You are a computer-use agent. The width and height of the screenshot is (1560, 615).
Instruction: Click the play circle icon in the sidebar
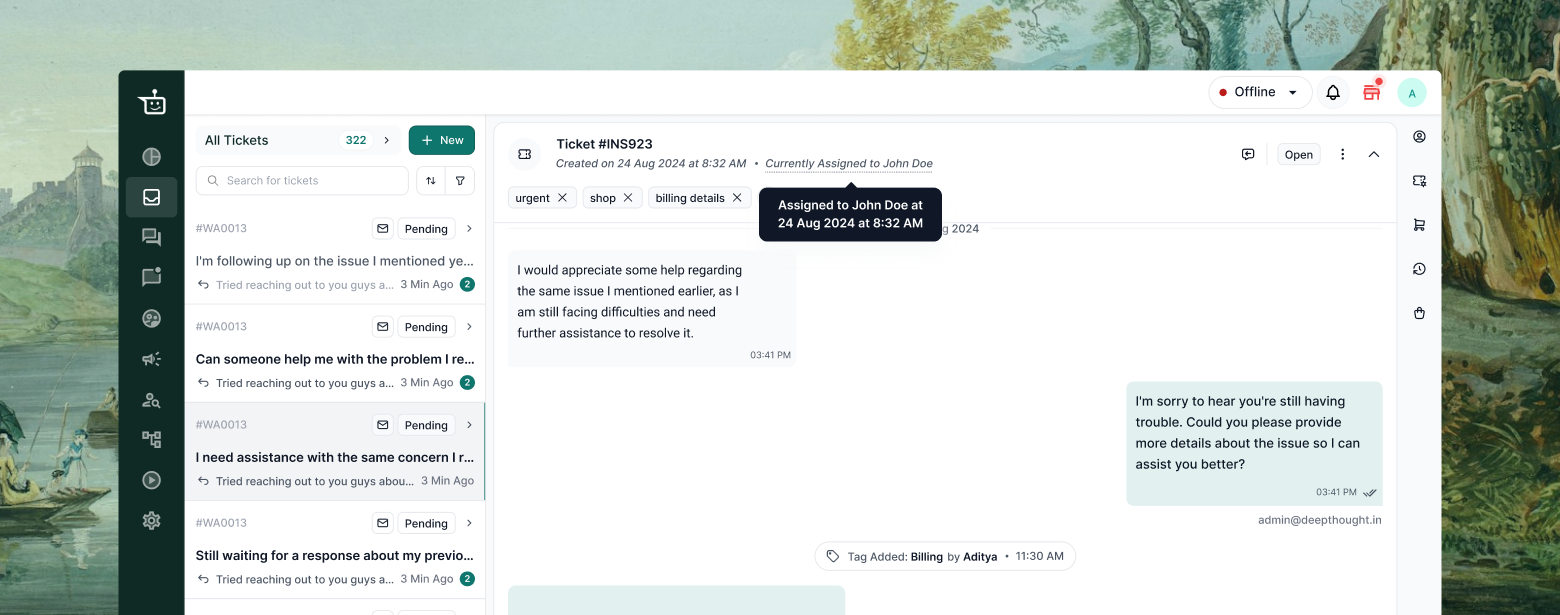(x=152, y=480)
